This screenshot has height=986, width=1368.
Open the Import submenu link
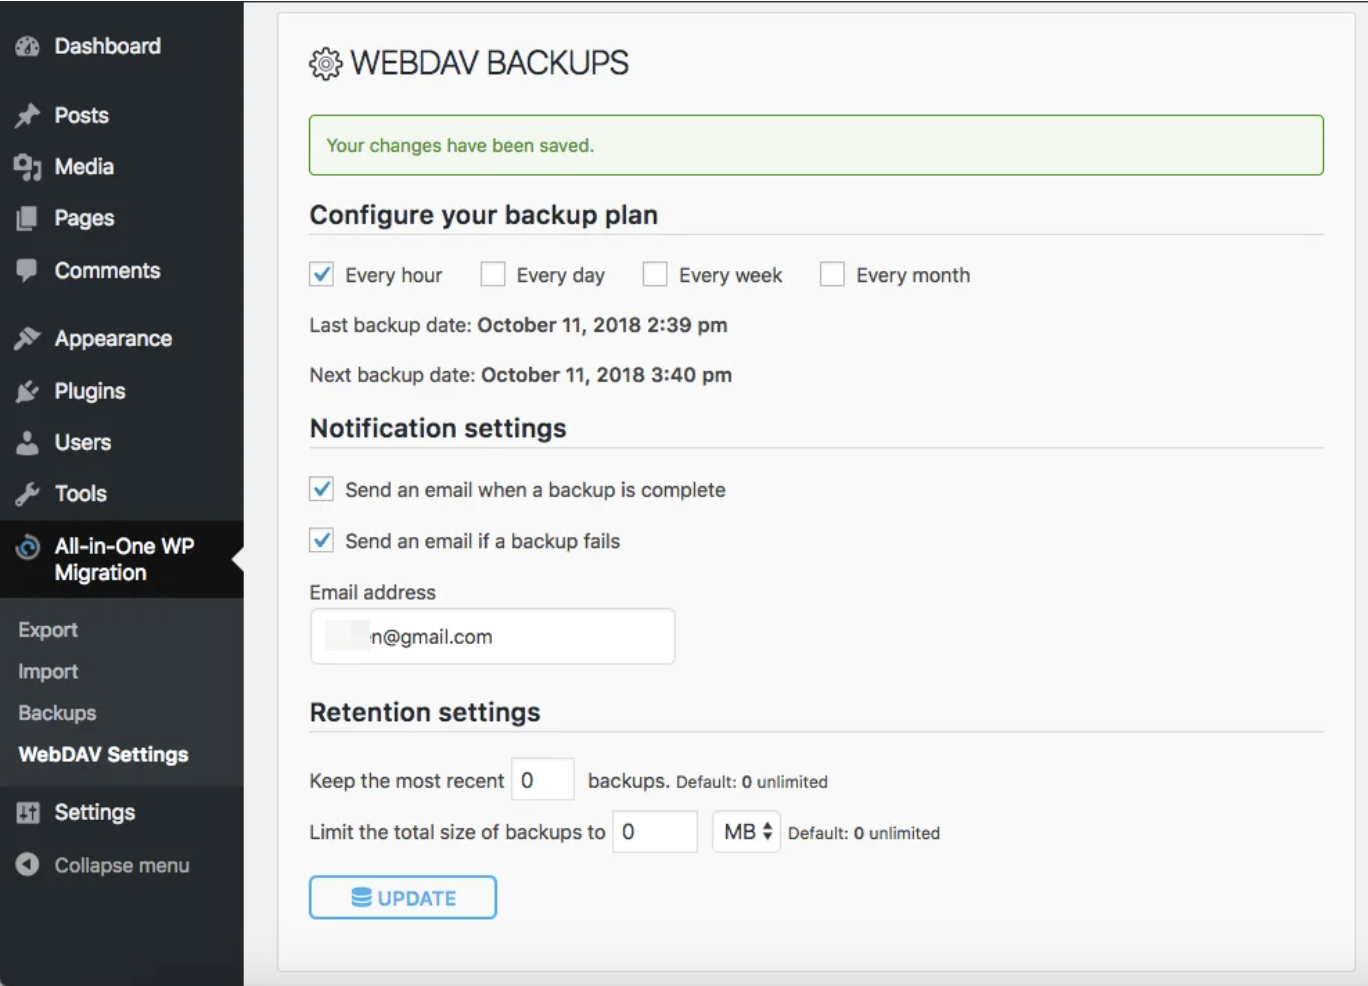tap(48, 672)
